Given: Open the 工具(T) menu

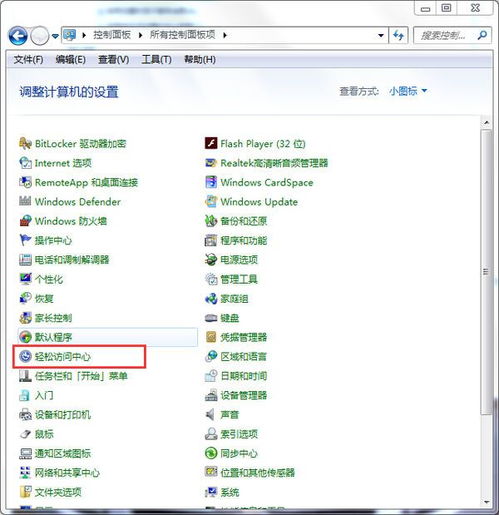Looking at the screenshot, I should [157, 60].
